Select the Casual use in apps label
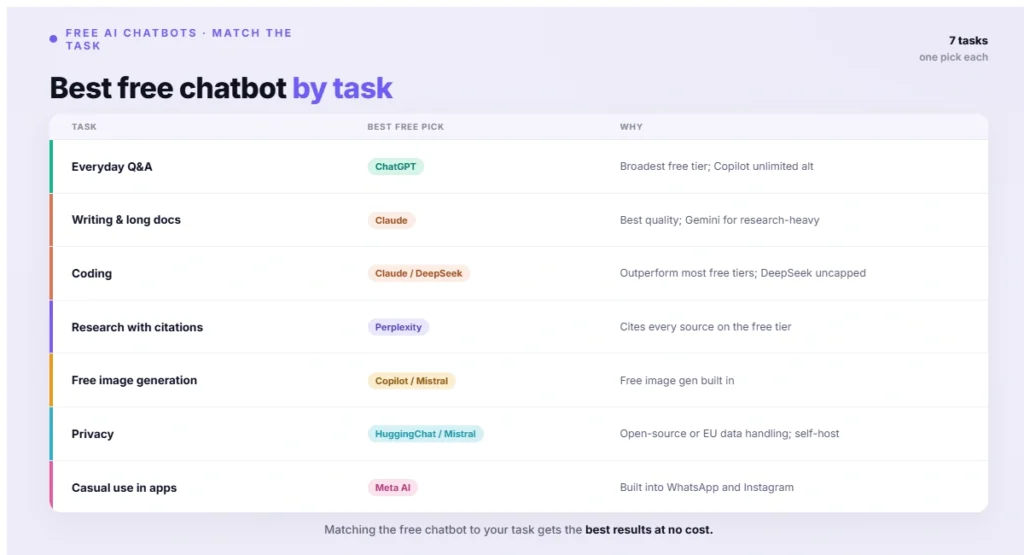Screen dimensions: 1024x555 [x=124, y=488]
